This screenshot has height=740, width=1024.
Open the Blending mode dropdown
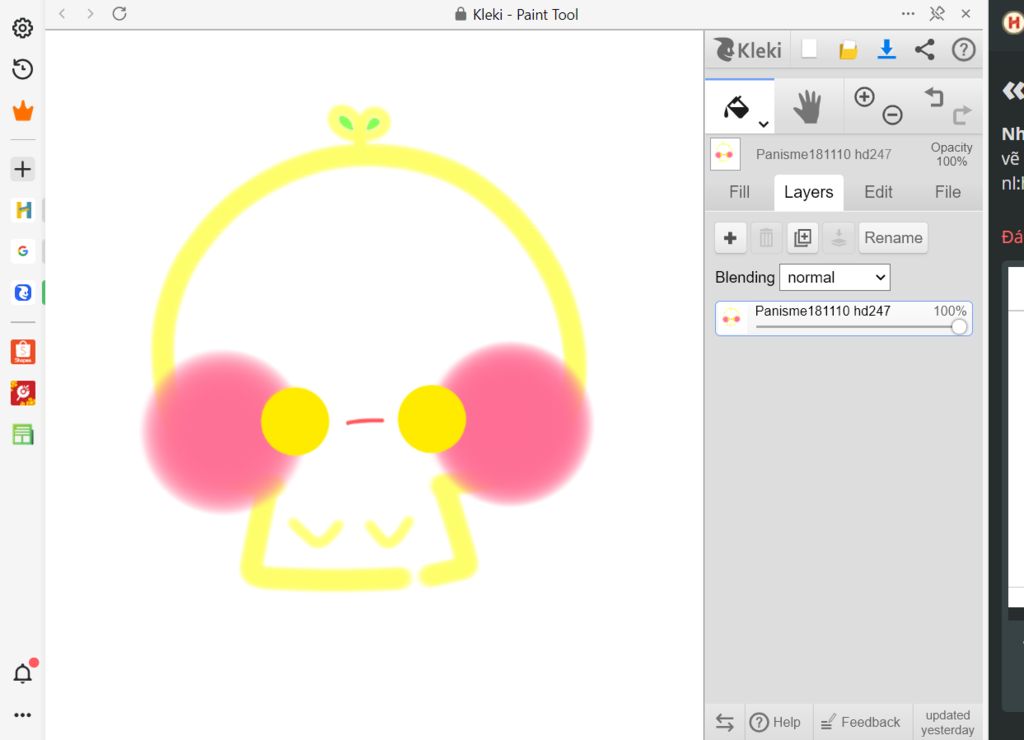[x=835, y=278]
